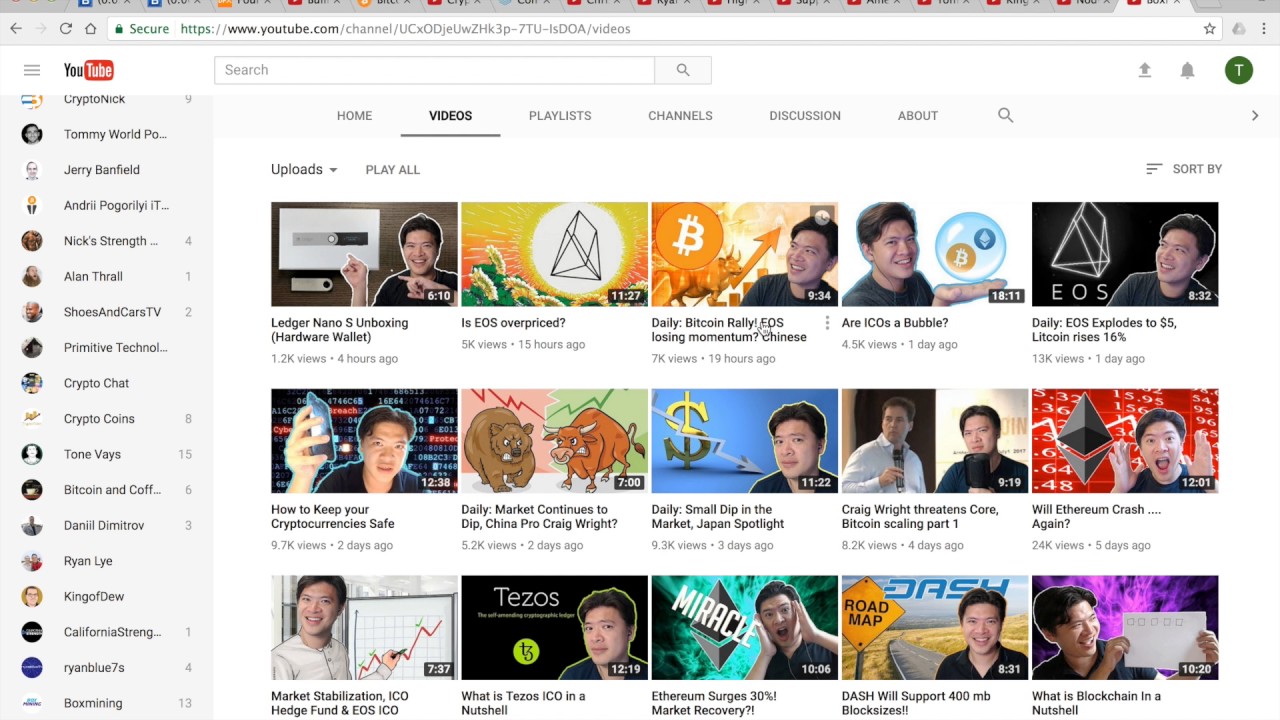The image size is (1280, 720).
Task: Open the Are ICOs a Bubble? thumbnail
Action: 935,254
